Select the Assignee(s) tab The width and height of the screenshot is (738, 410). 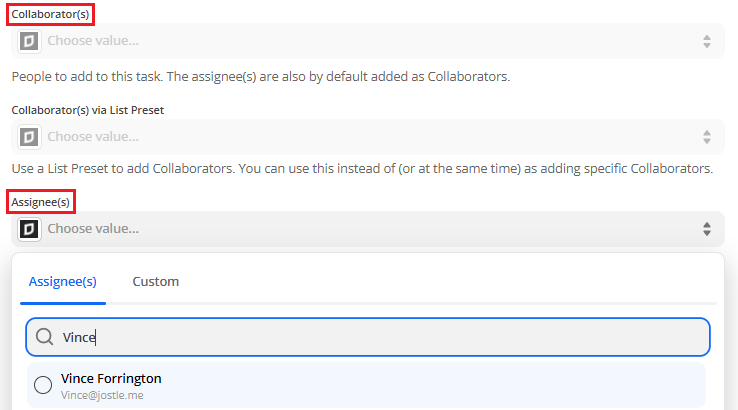[63, 281]
